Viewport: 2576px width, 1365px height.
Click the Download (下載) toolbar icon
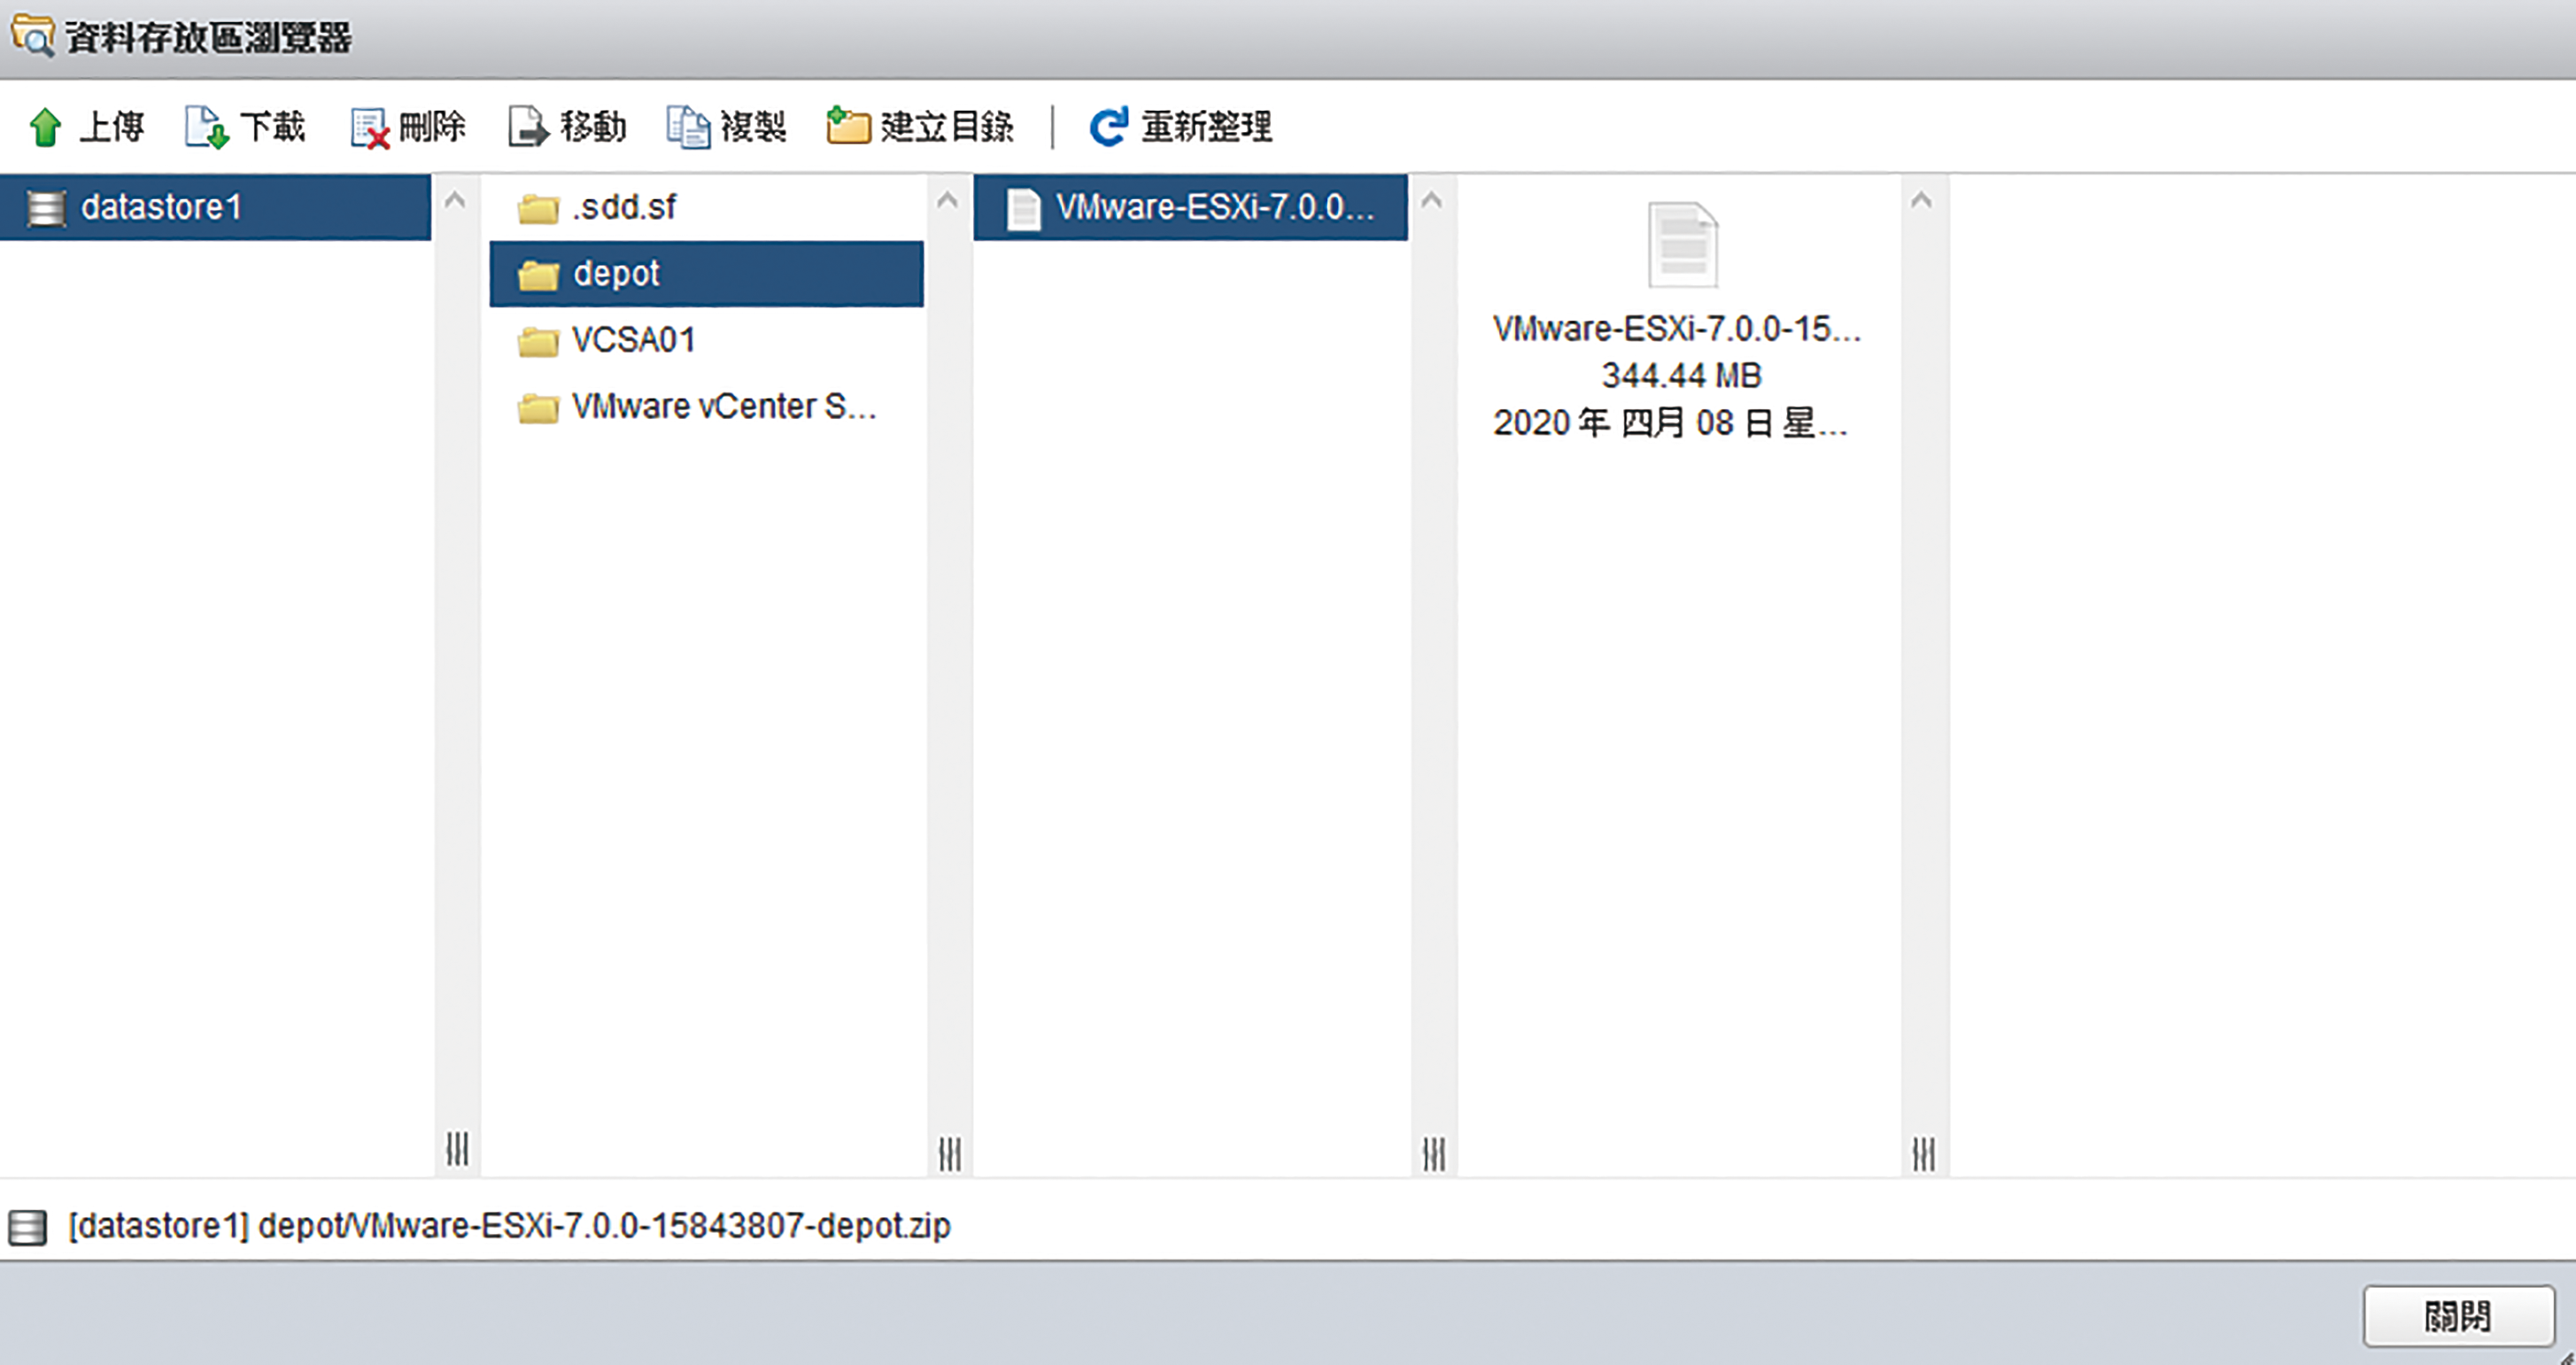tap(207, 128)
